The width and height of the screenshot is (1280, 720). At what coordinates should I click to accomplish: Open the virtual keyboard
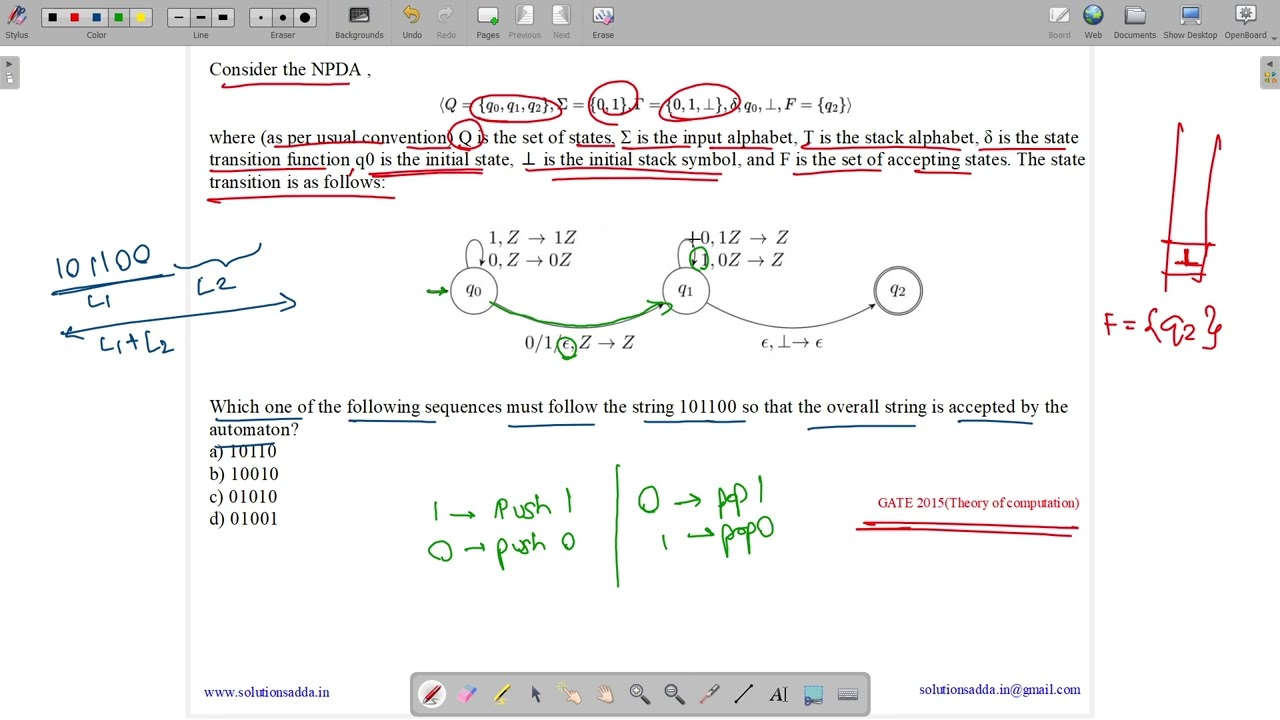coord(848,694)
